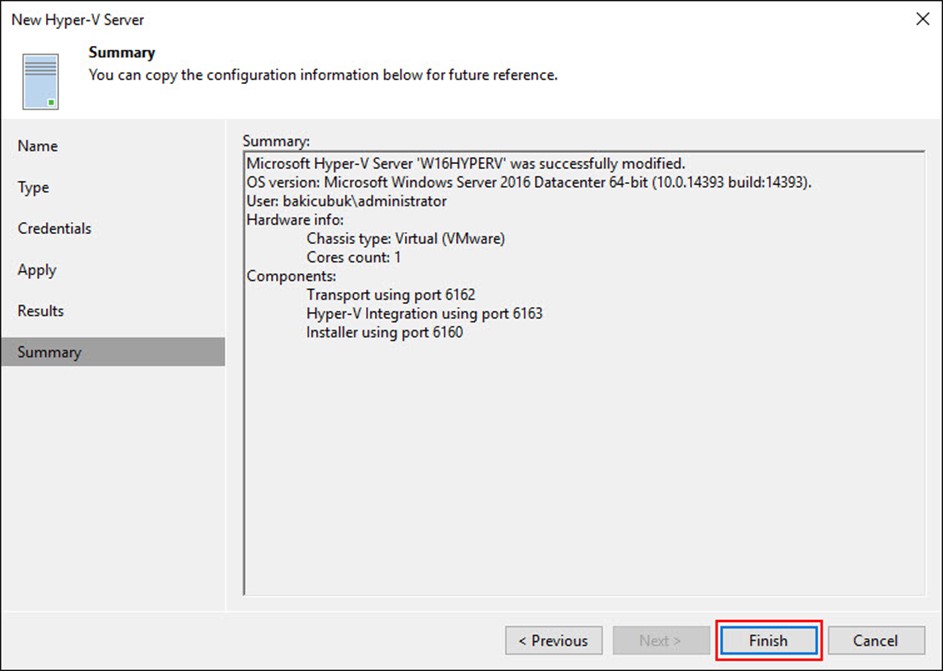Click the Hyper-V Integration using port 6163 line
The width and height of the screenshot is (943, 671).
[x=425, y=313]
